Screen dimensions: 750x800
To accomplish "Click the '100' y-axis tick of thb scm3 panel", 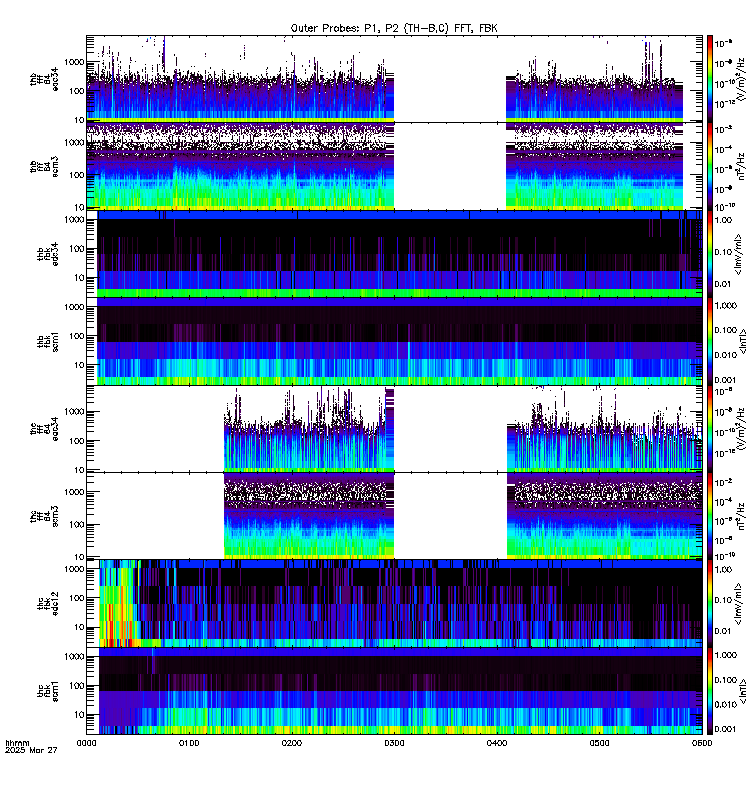I will 77,175.
